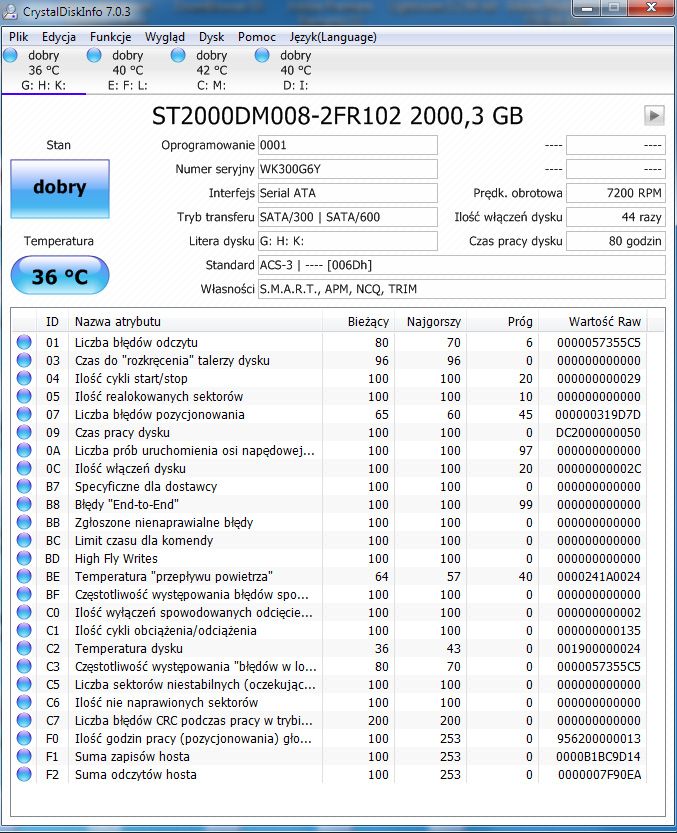Click status orb for attribute 0A row
Image resolution: width=677 pixels, height=833 pixels.
click(24, 450)
